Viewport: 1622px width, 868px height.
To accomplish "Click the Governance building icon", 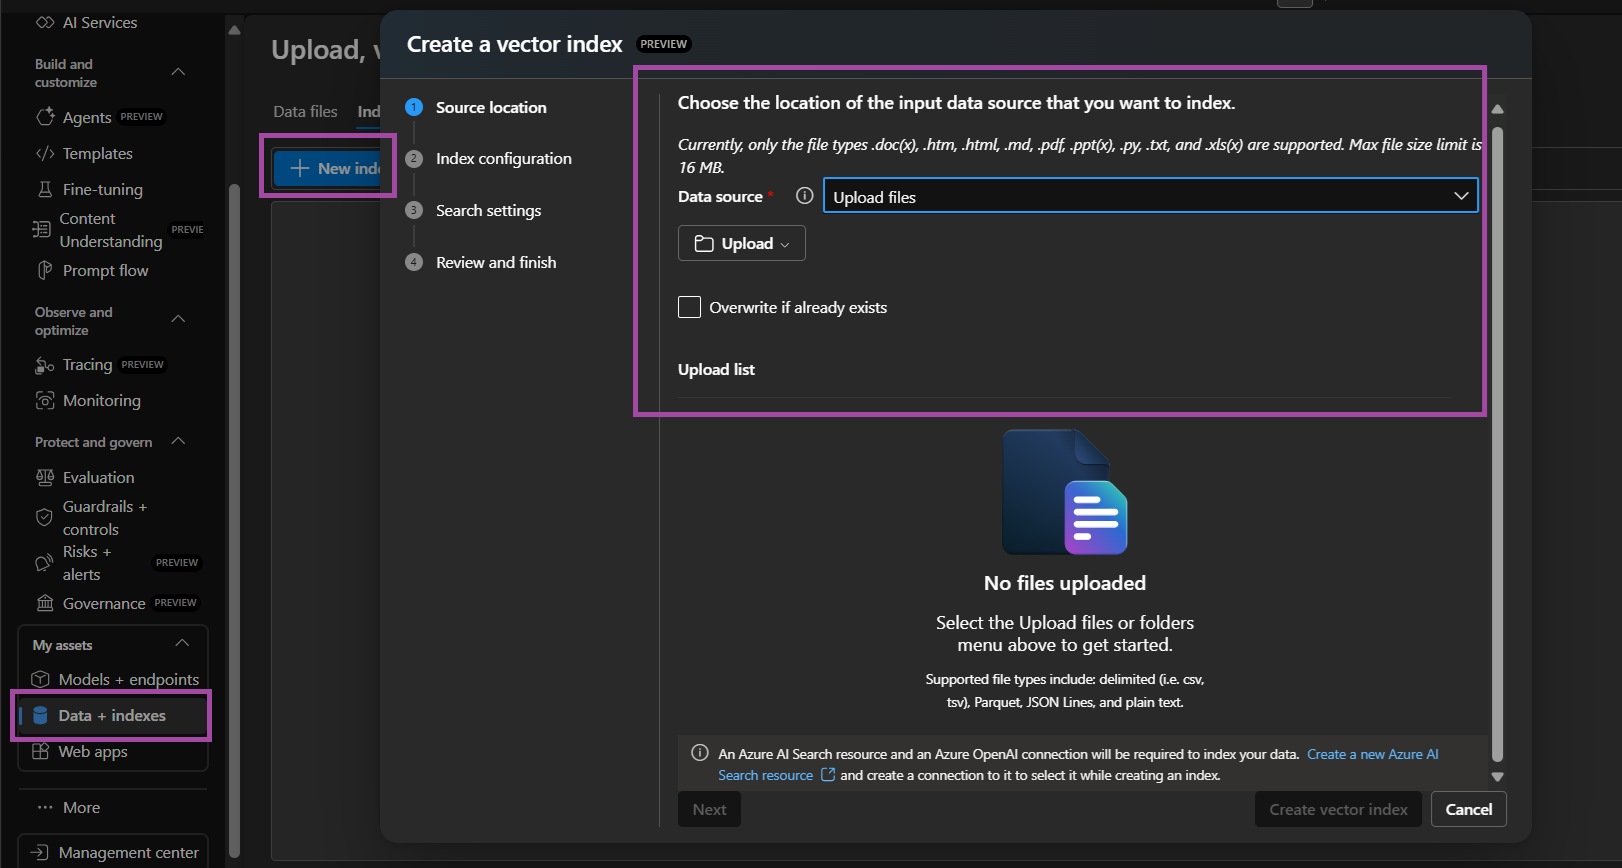I will [45, 603].
